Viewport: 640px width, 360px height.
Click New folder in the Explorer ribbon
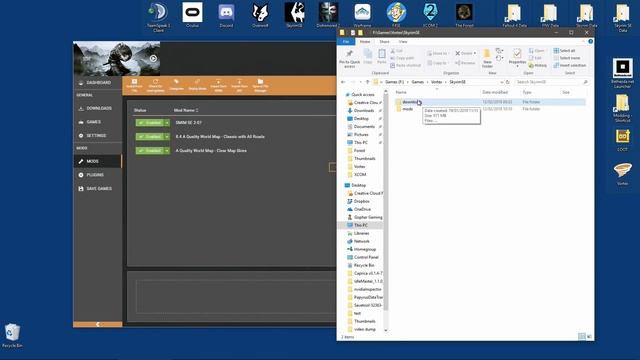[x=487, y=59]
